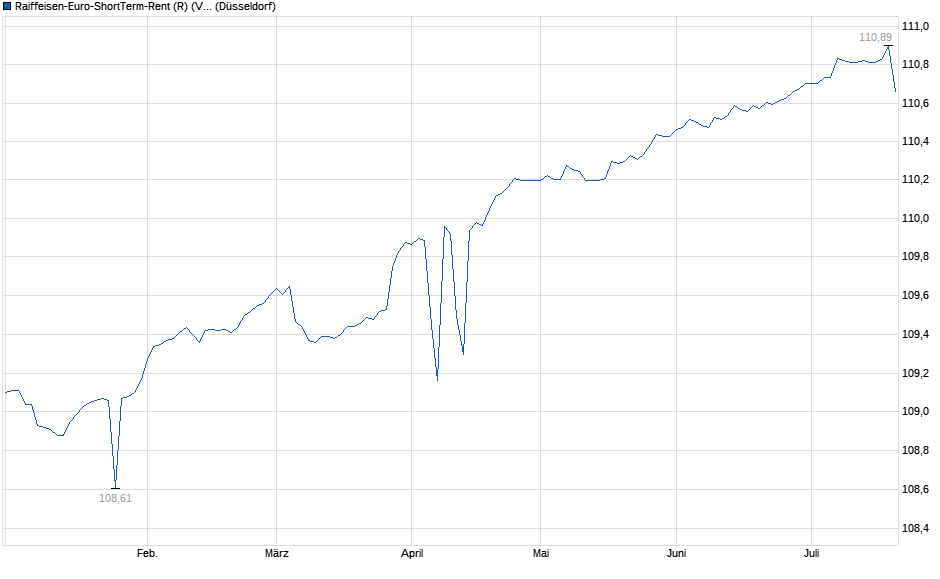Image resolution: width=940 pixels, height=579 pixels.
Task: Click the März month axis label
Action: click(276, 553)
